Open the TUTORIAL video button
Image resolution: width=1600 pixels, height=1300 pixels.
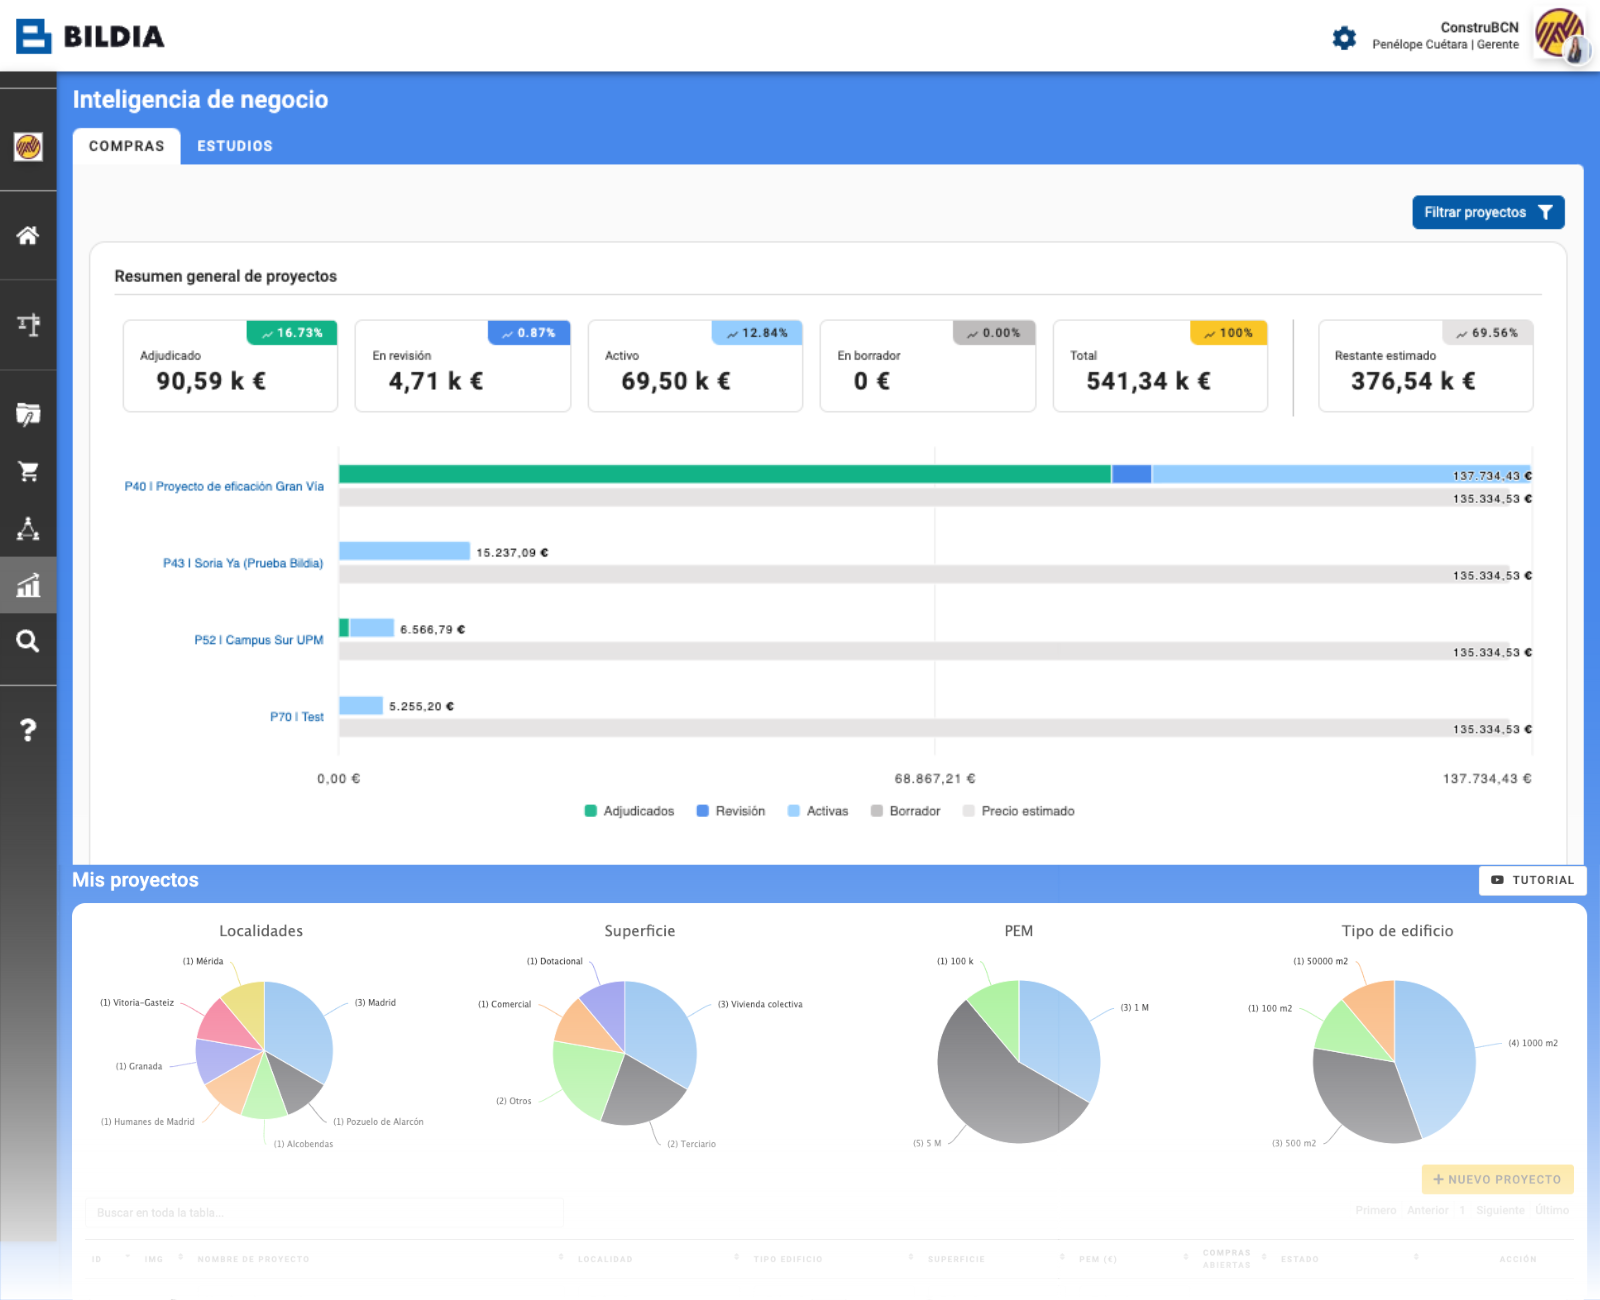pyautogui.click(x=1532, y=880)
